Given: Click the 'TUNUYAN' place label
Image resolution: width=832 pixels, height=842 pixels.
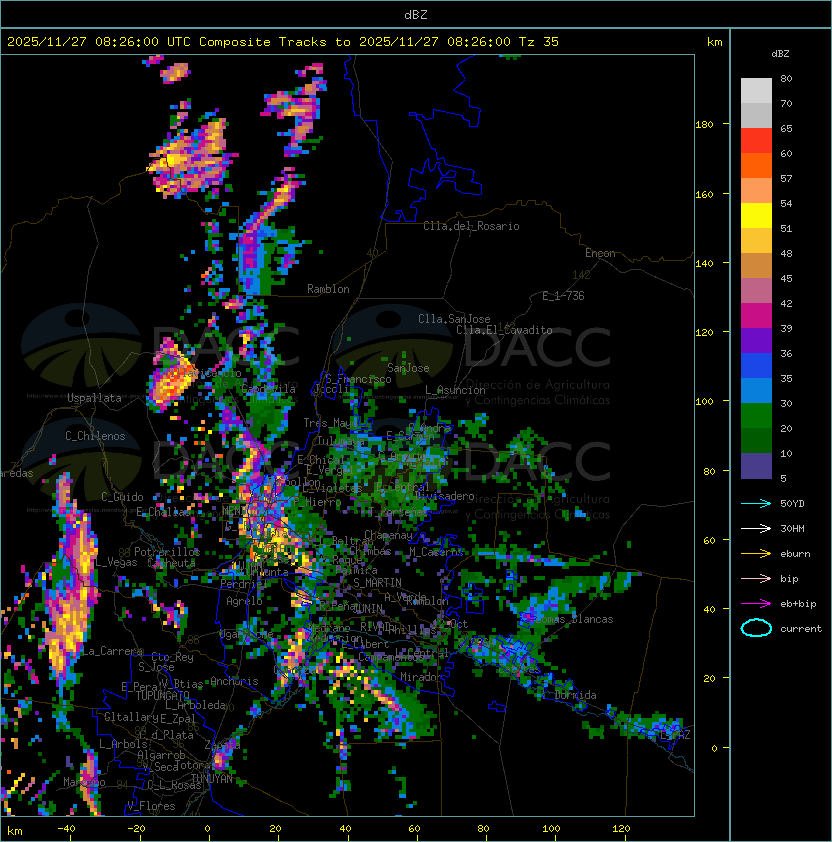Looking at the screenshot, I should click(x=212, y=779).
